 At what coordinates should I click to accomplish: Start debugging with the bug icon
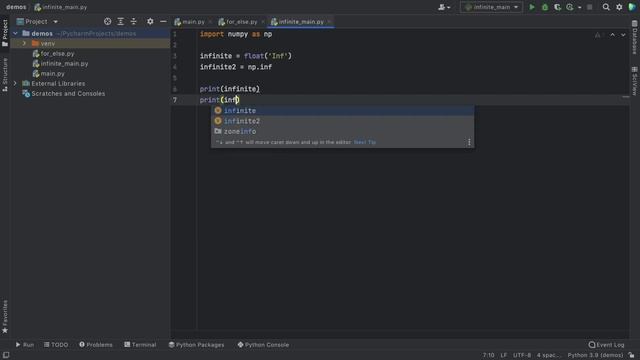(x=545, y=7)
